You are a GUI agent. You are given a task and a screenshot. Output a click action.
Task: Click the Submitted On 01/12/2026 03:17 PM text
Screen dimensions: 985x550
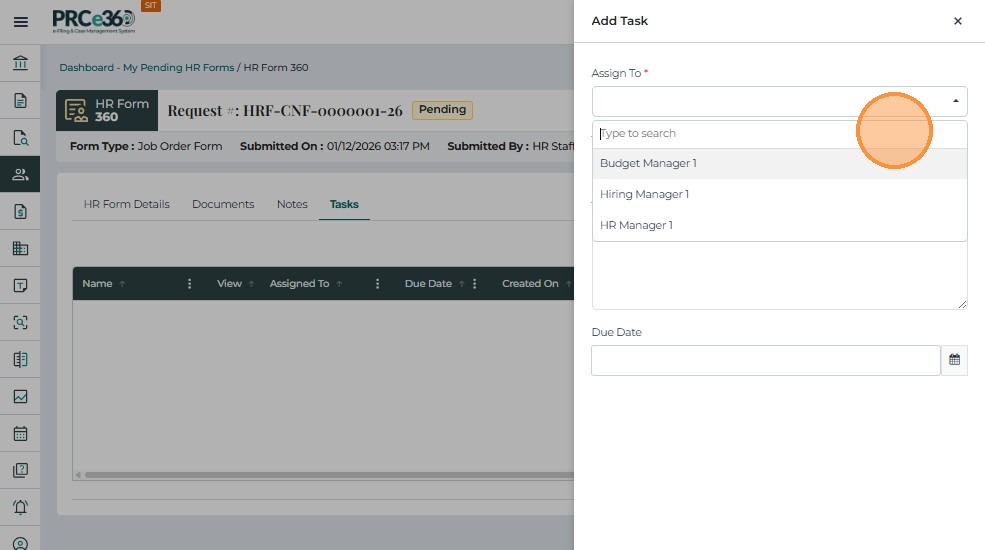click(x=335, y=146)
